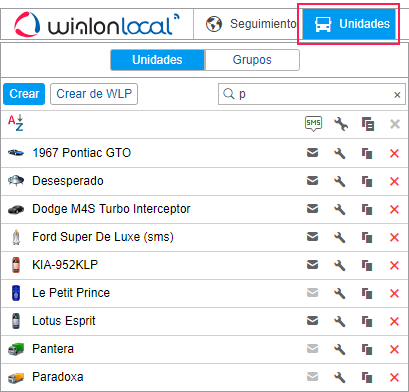Click the copy icon for Paradoxa
The width and height of the screenshot is (409, 392).
point(367,377)
